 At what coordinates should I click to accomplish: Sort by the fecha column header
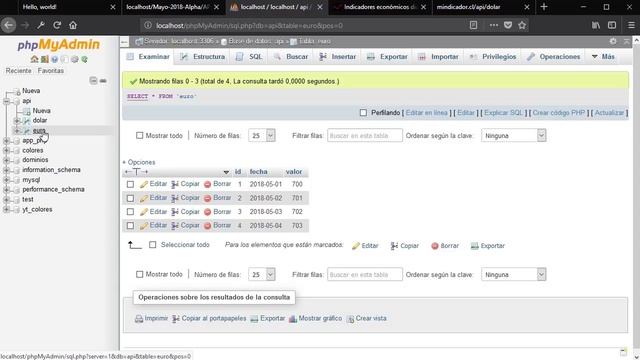258,172
